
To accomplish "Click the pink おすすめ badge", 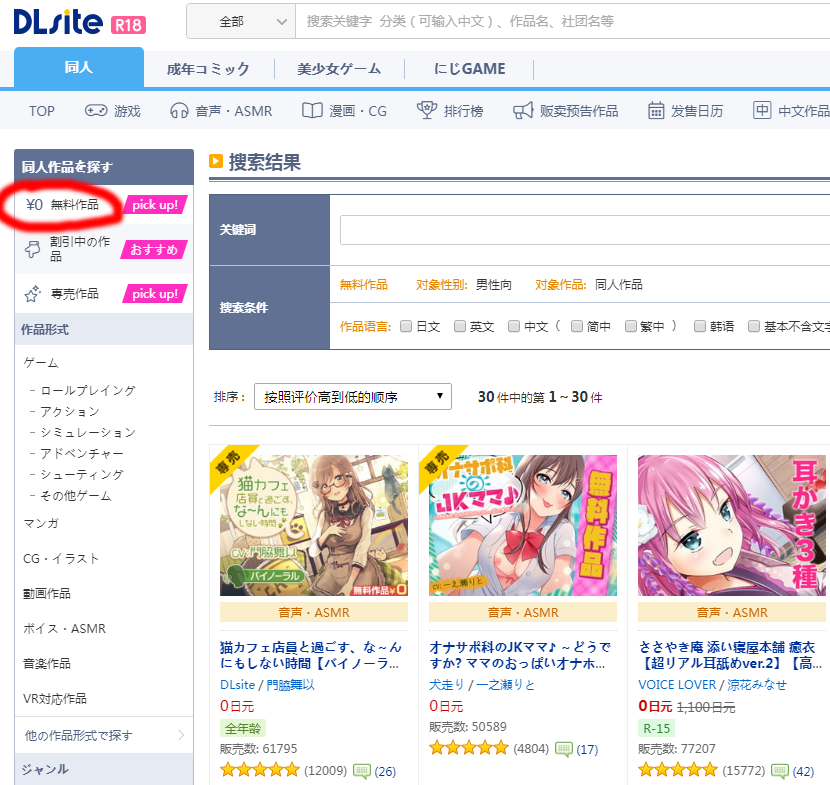I will [x=154, y=249].
